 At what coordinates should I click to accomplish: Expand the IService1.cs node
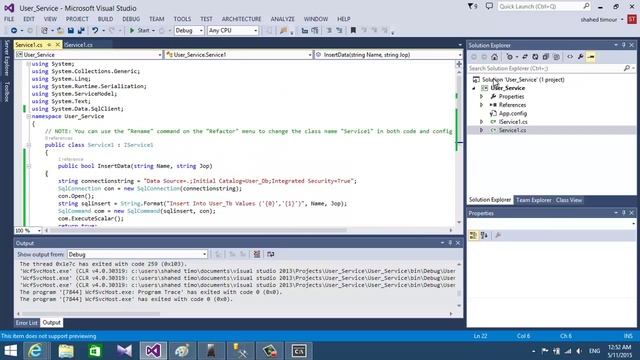click(x=481, y=122)
